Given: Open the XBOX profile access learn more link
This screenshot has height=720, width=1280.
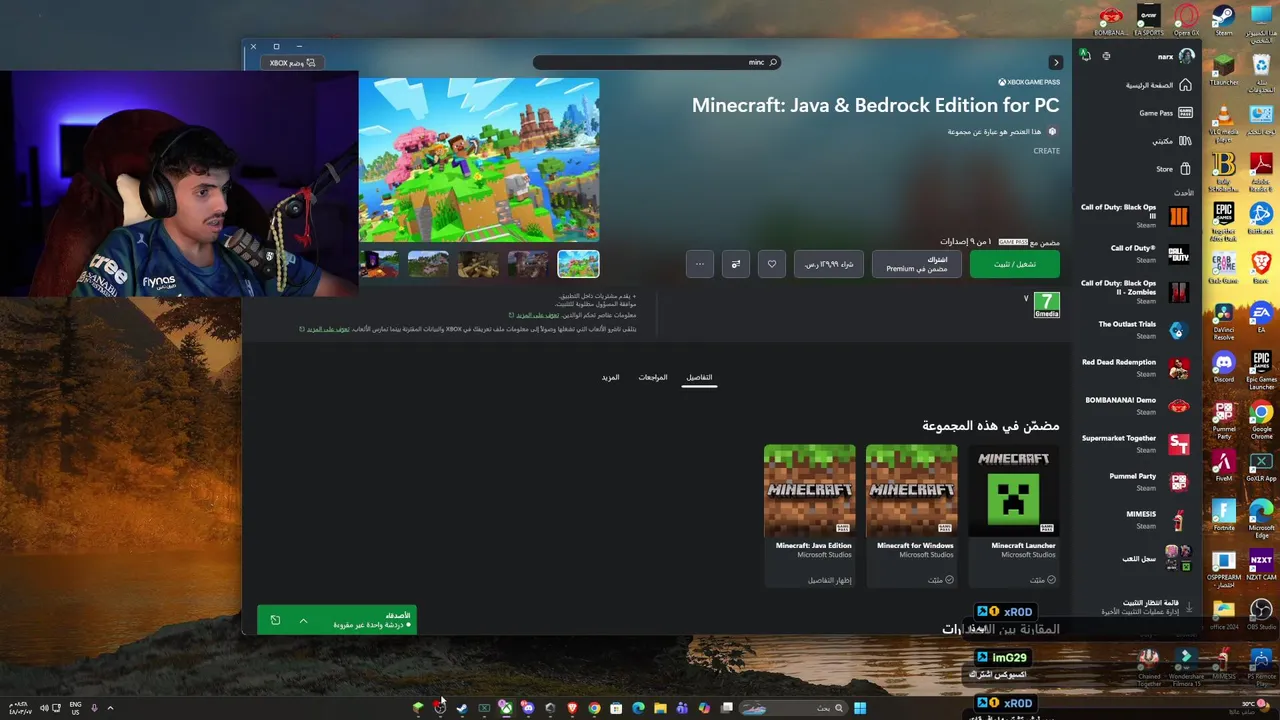Looking at the screenshot, I should (328, 329).
